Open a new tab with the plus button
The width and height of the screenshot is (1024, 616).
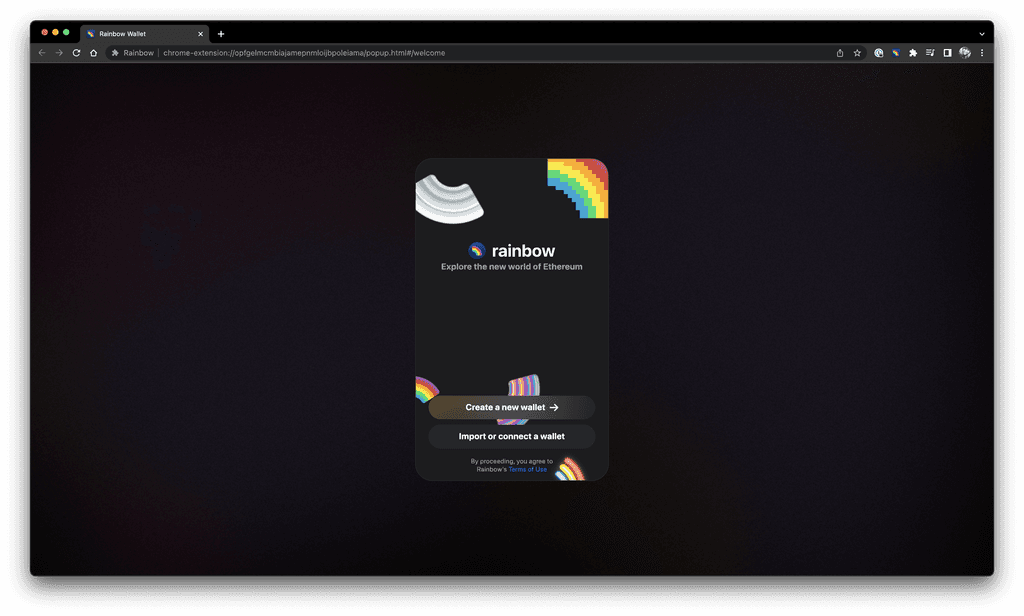(x=220, y=33)
